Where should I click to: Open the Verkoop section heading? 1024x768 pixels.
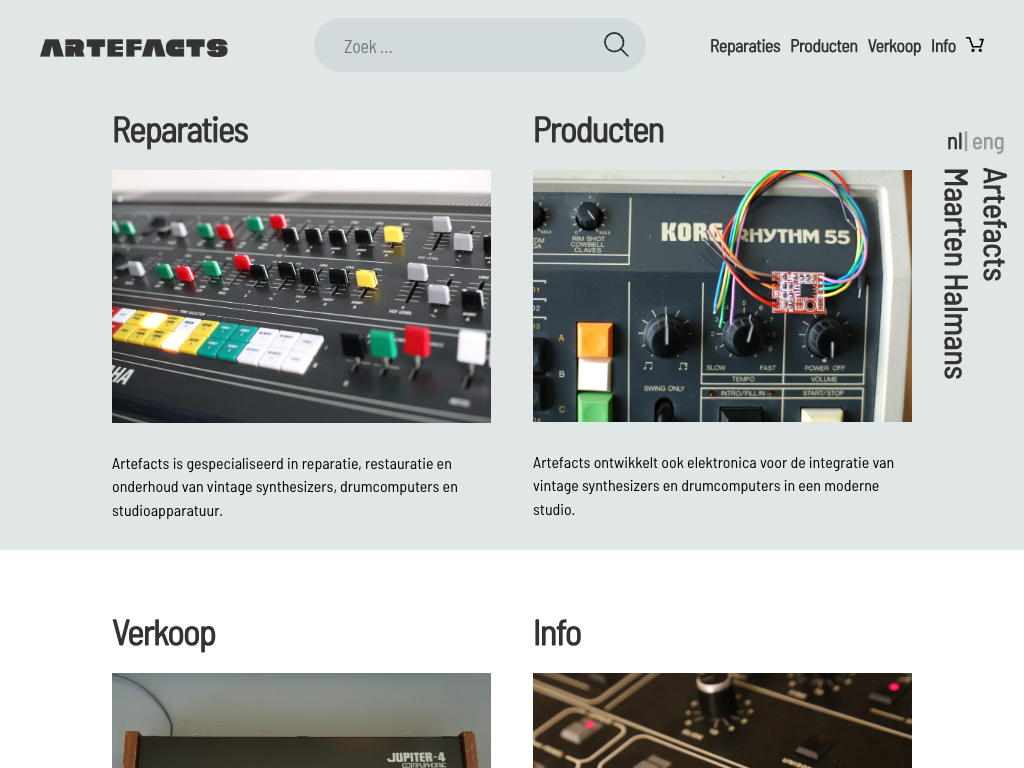click(x=164, y=633)
